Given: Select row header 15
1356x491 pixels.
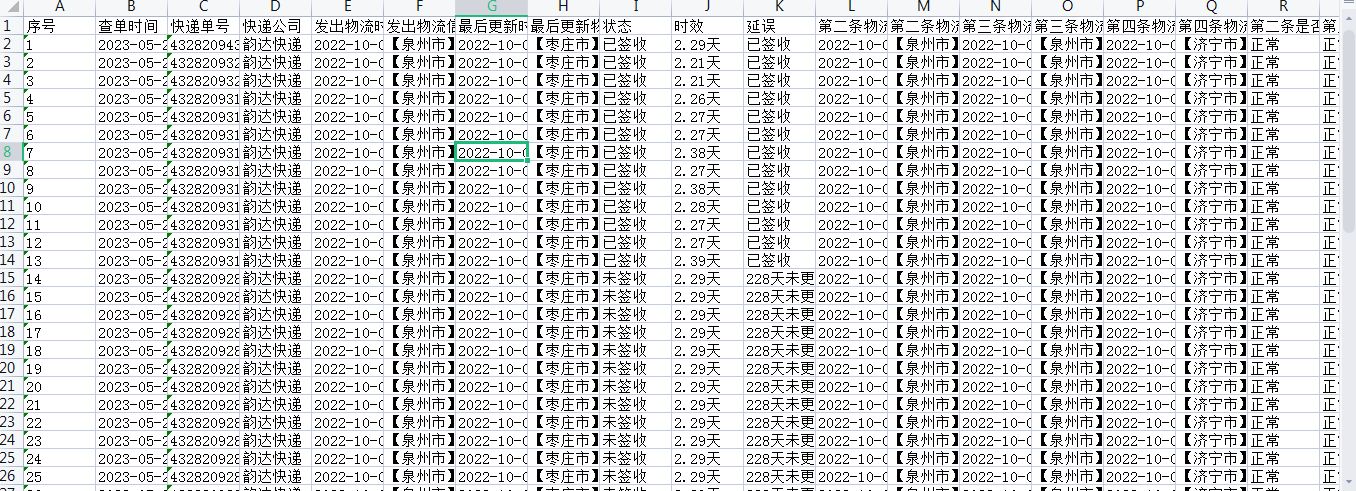Looking at the screenshot, I should tap(12, 278).
